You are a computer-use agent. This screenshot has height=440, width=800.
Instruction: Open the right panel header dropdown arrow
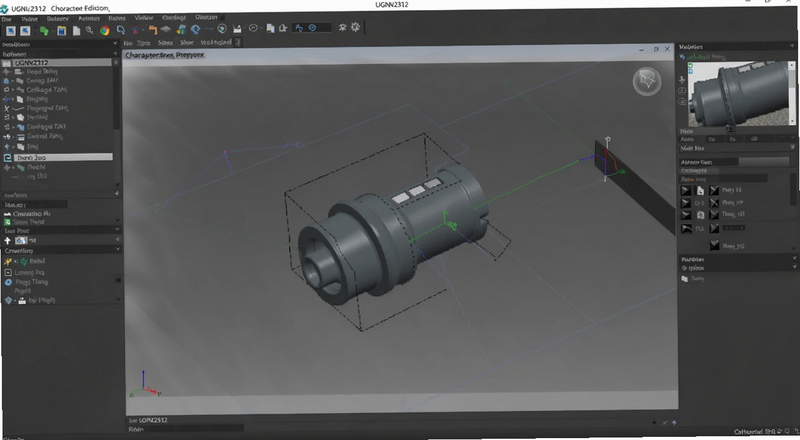792,46
